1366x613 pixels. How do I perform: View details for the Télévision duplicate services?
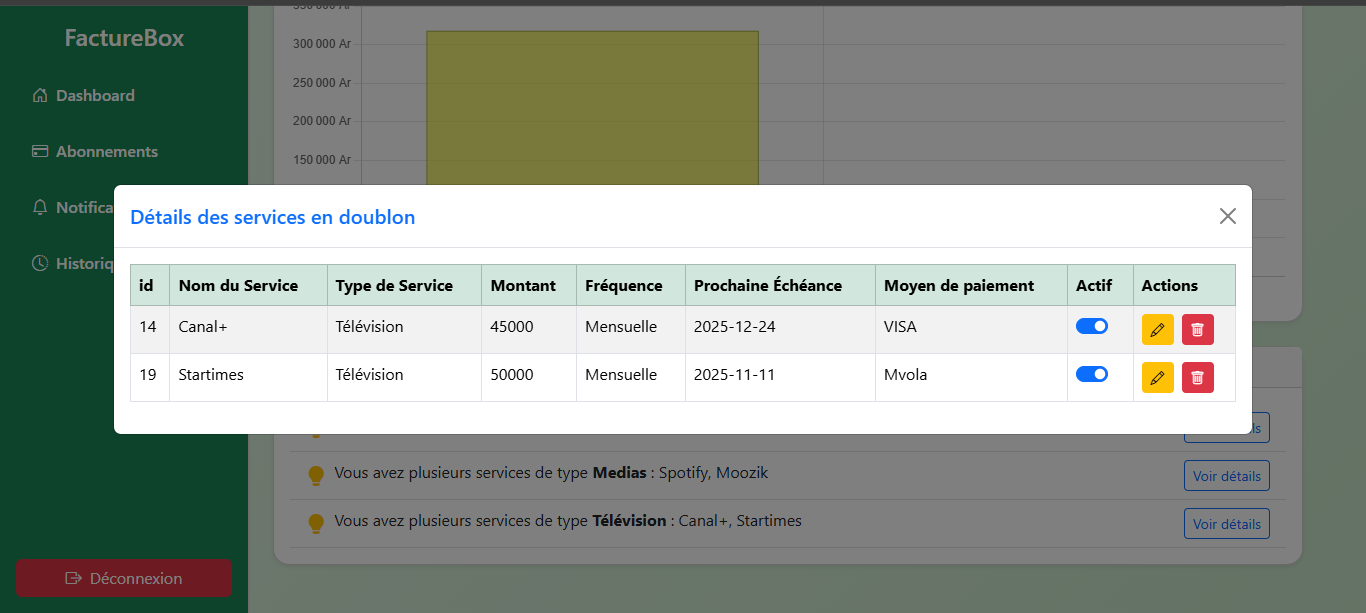[1227, 524]
